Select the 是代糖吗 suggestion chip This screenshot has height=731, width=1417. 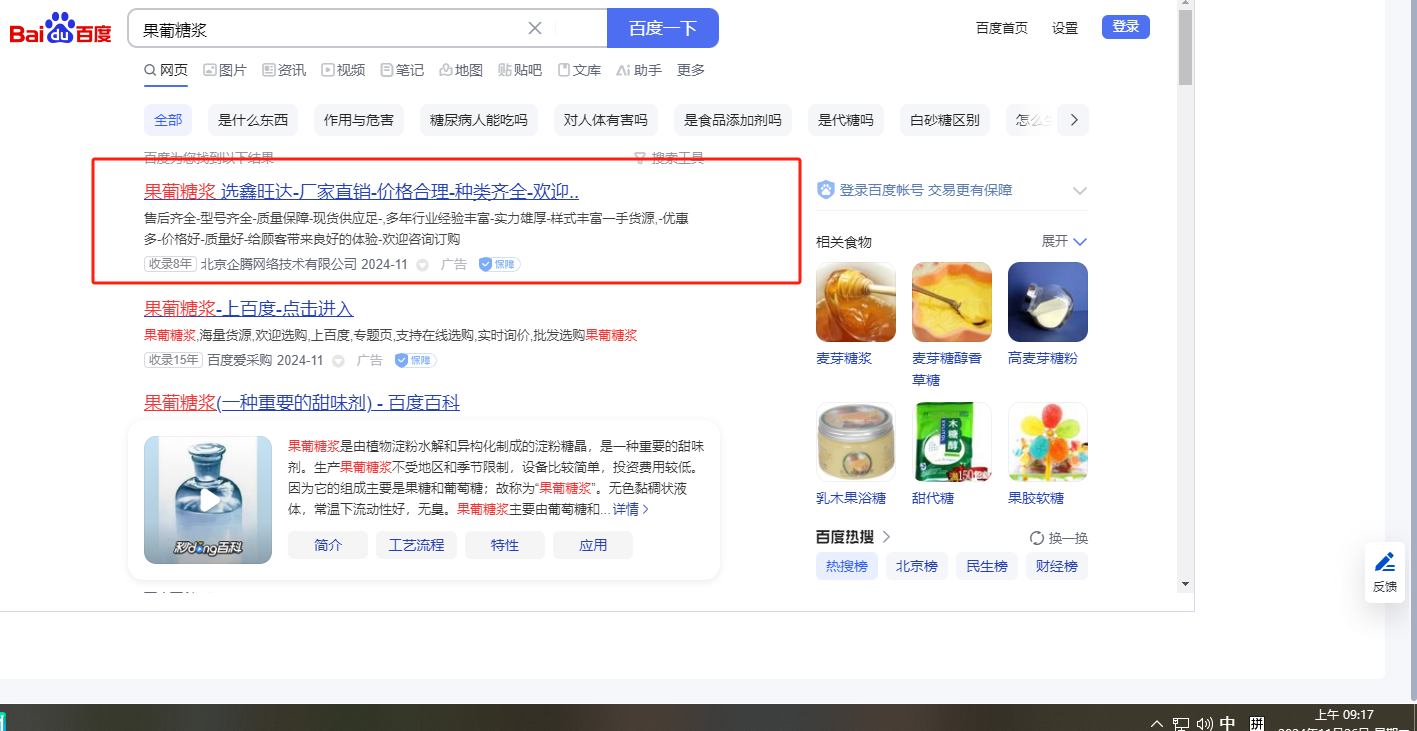click(846, 120)
